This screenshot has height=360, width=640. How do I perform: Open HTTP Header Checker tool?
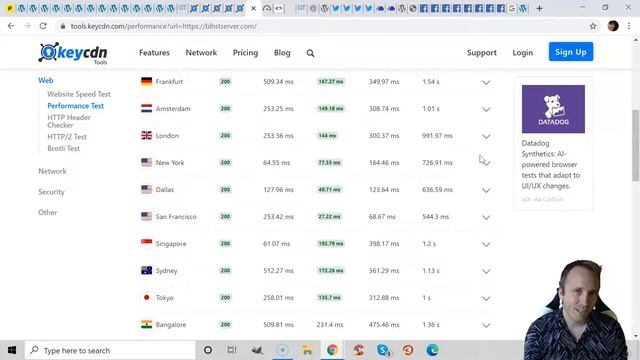[x=69, y=121]
